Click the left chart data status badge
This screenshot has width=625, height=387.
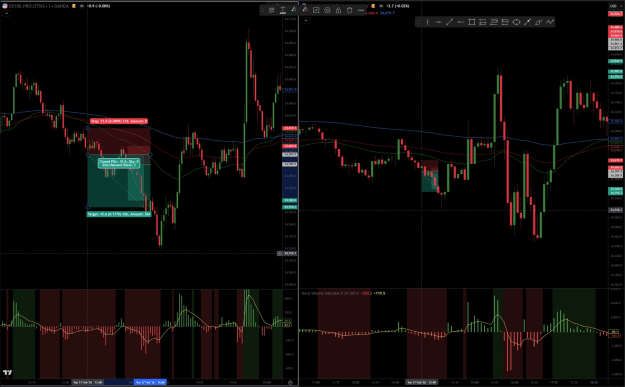[x=74, y=6]
